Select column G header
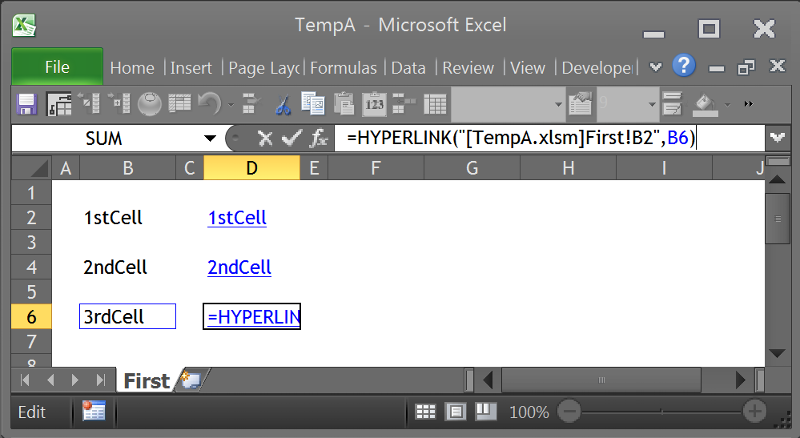This screenshot has height=438, width=800. tap(472, 168)
